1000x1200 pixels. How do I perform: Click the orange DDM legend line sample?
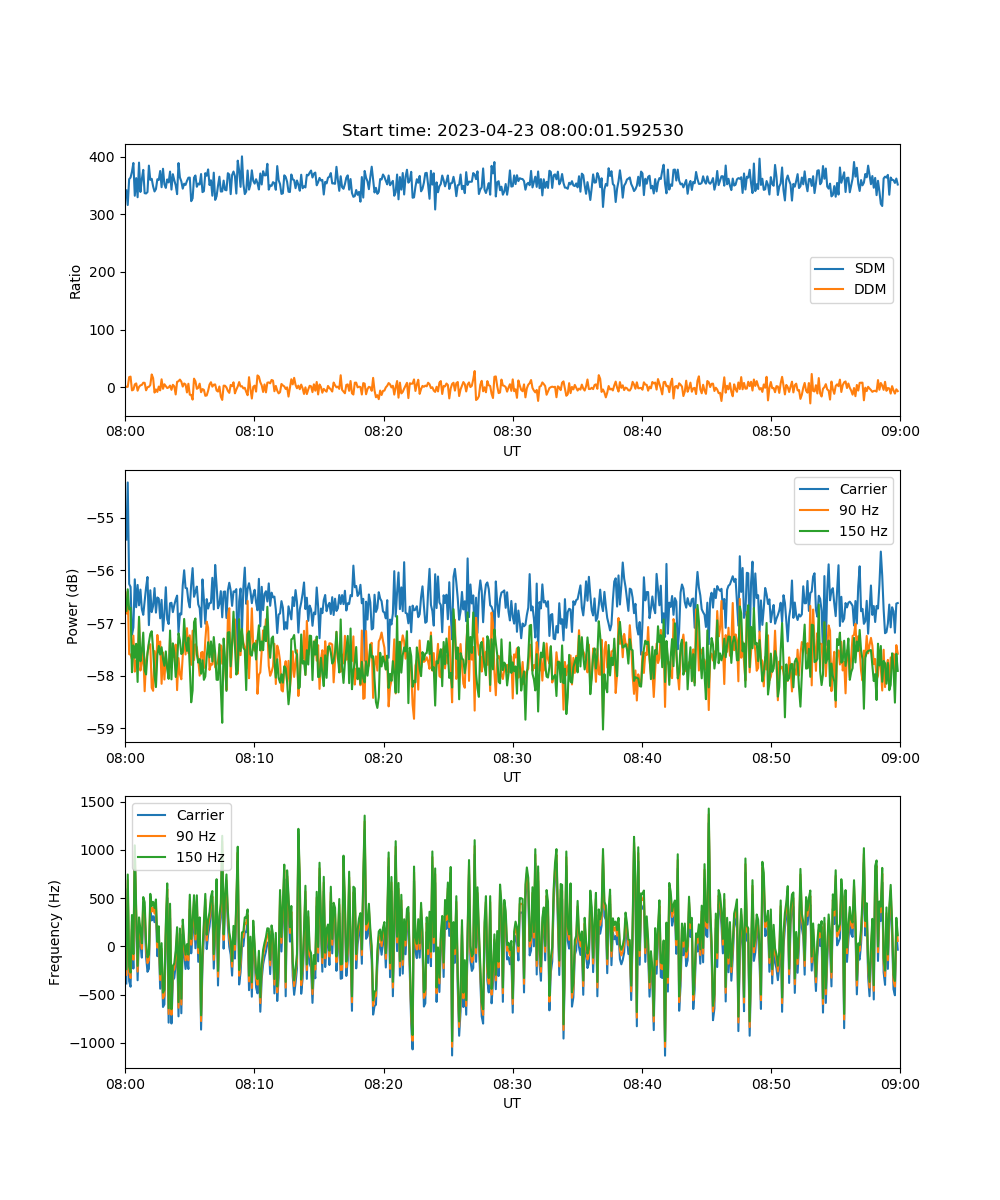click(x=831, y=290)
